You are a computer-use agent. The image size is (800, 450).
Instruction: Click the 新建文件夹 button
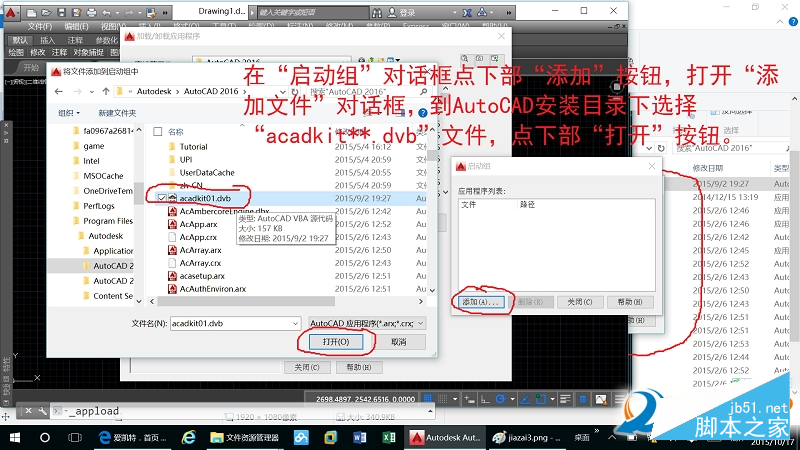pyautogui.click(x=117, y=113)
